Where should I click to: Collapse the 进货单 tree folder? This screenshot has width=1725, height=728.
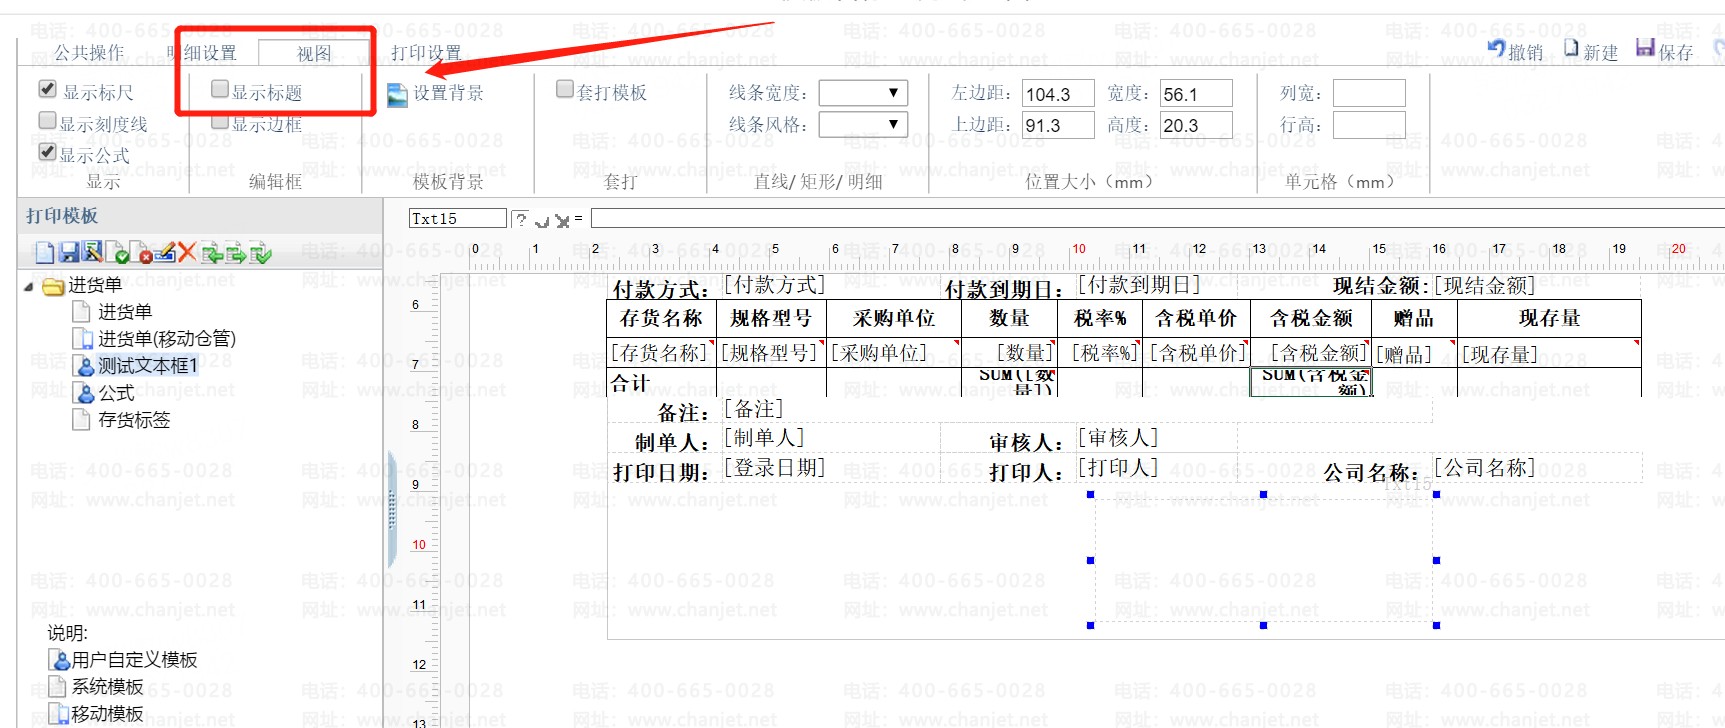29,287
